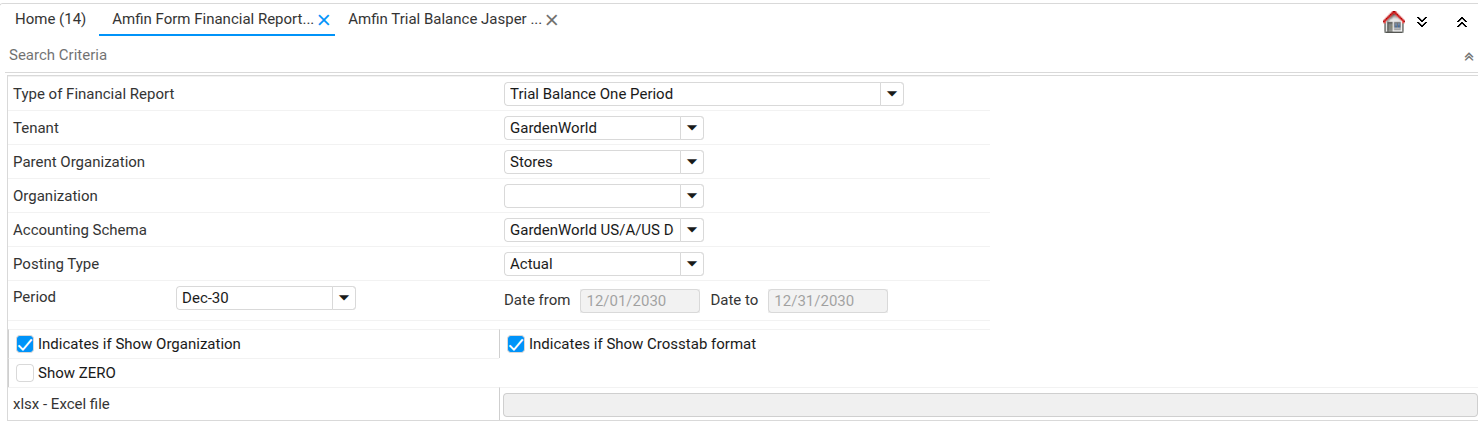Viewport: 1478px width, 425px height.
Task: Toggle Indicates if Show Crosstab format checkbox
Action: point(516,344)
